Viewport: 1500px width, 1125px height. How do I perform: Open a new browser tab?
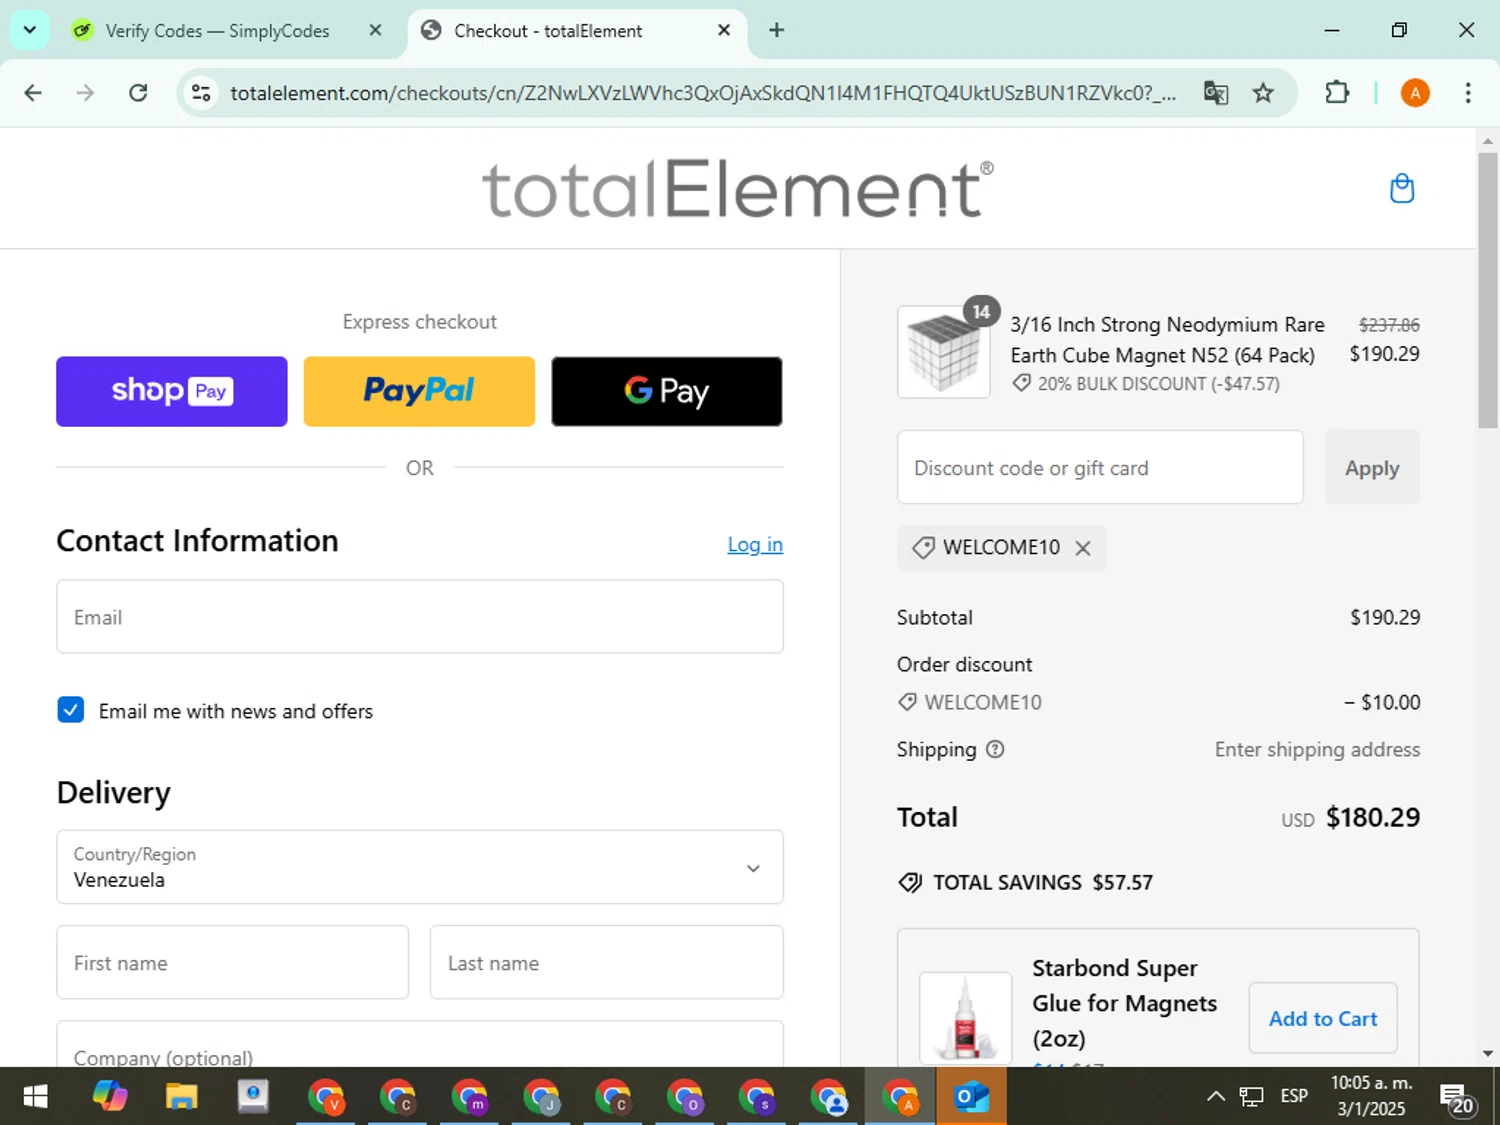tap(776, 30)
